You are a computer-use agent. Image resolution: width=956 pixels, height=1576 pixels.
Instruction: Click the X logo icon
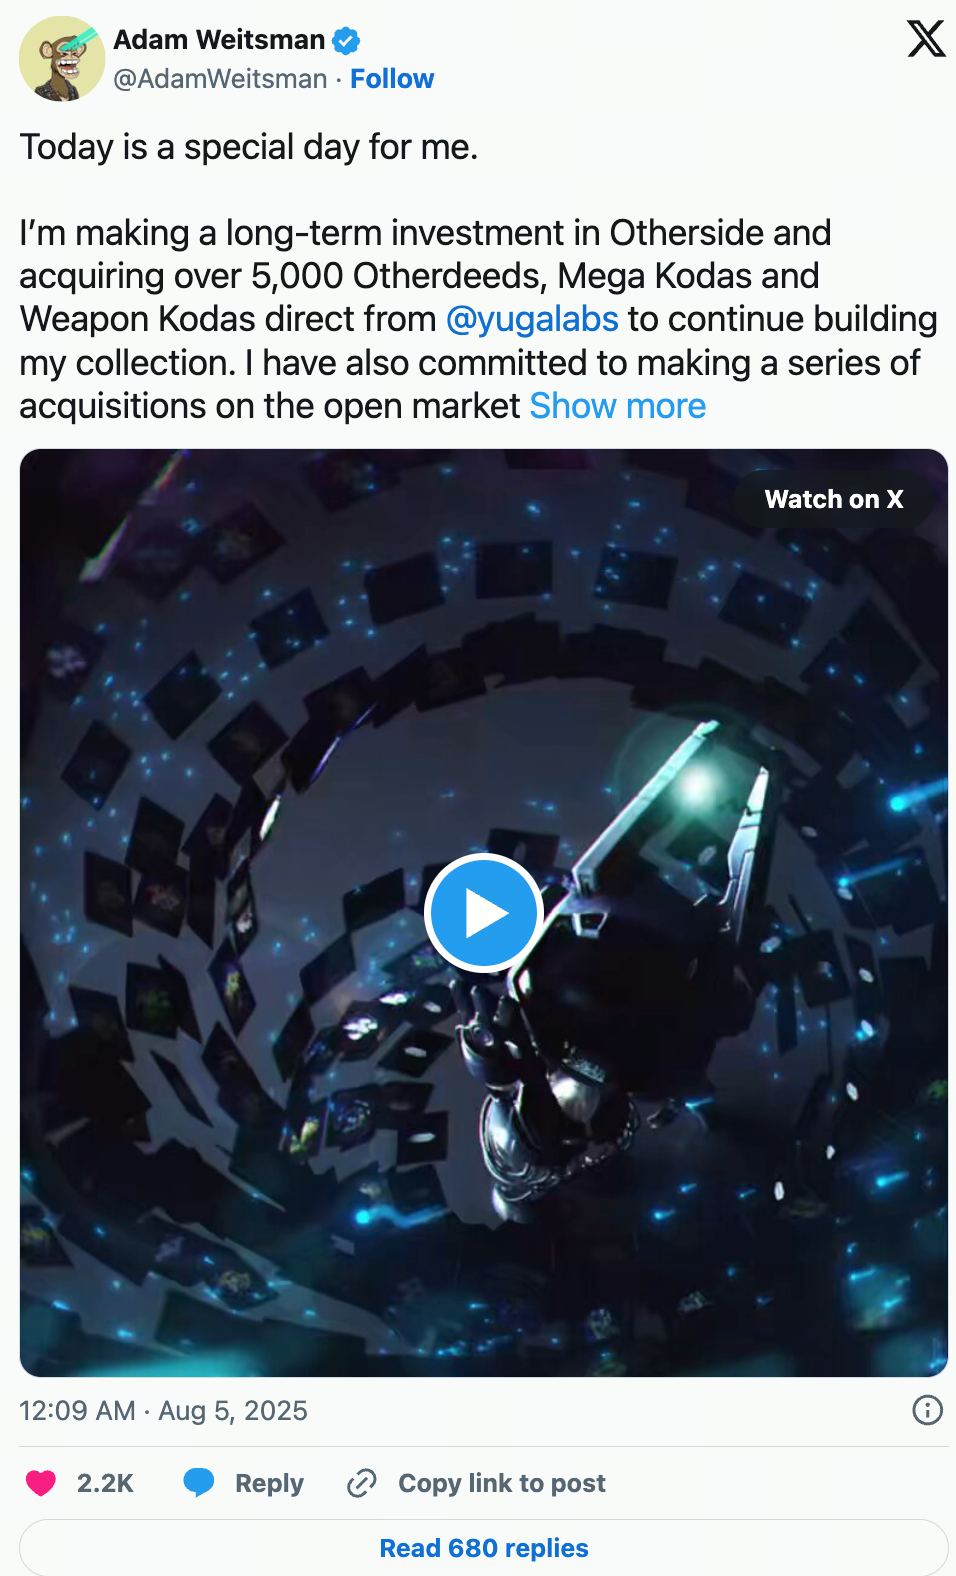pos(926,39)
